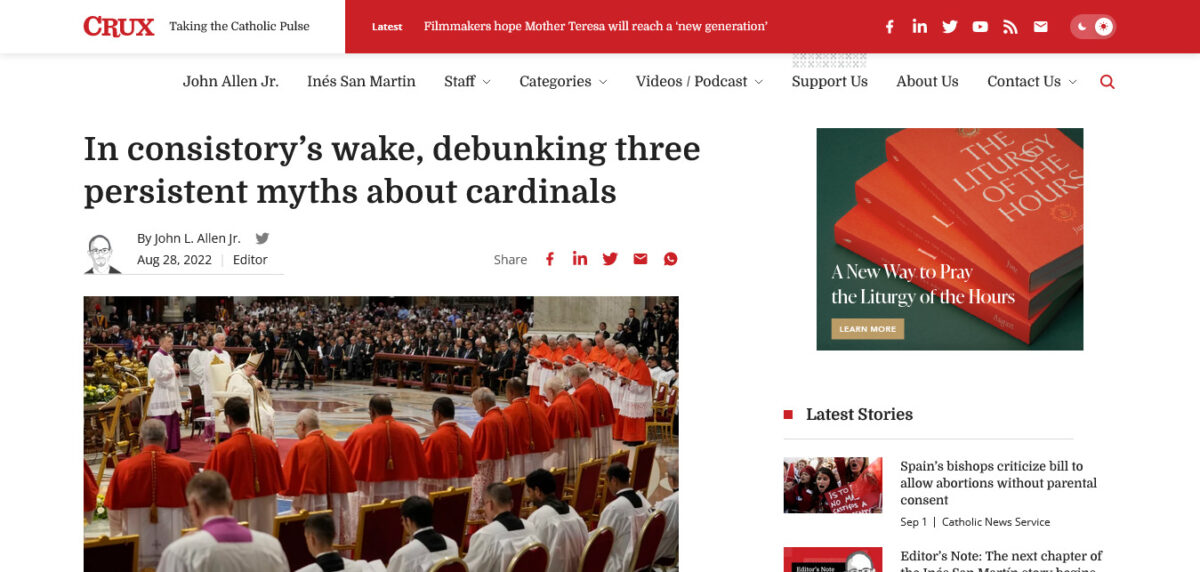Toggle dark/light mode switch
The height and width of the screenshot is (572, 1200).
(x=1092, y=27)
